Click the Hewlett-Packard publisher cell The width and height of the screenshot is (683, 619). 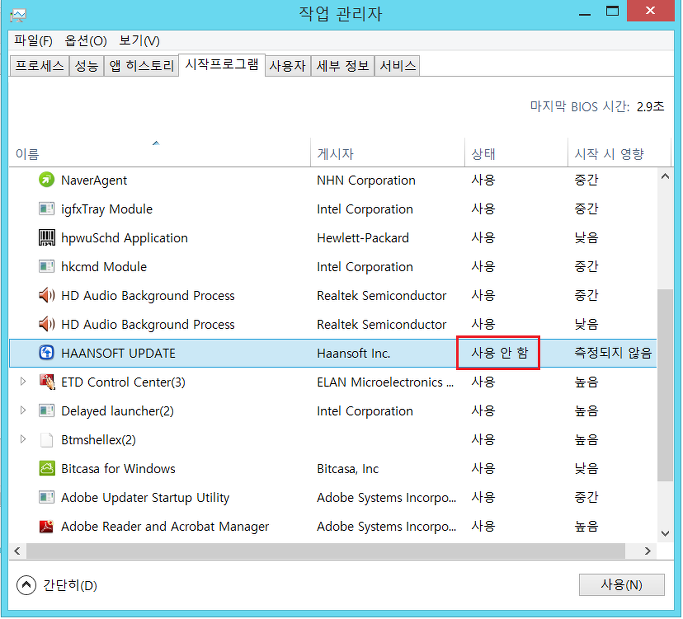click(362, 238)
